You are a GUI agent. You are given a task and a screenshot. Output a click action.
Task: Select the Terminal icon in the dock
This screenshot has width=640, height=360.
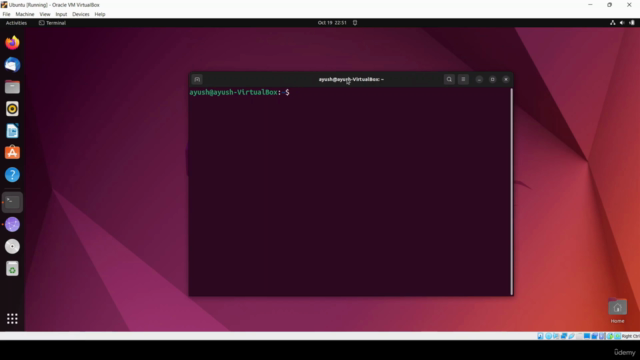click(12, 202)
